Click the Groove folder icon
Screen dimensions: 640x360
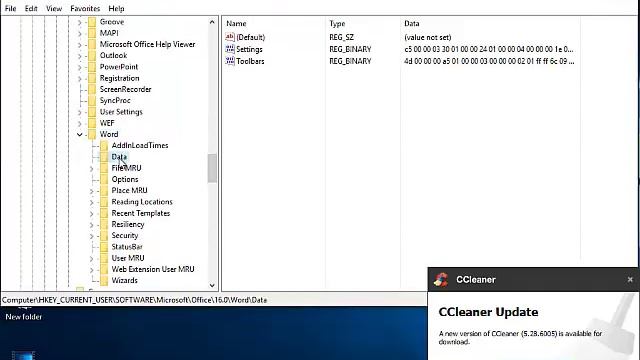(92, 22)
